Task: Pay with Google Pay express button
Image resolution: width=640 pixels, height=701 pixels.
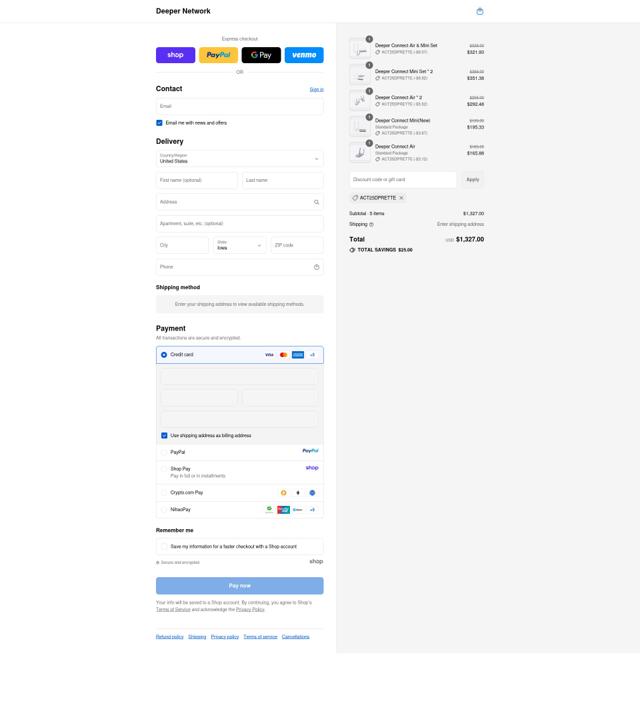Action: (261, 55)
